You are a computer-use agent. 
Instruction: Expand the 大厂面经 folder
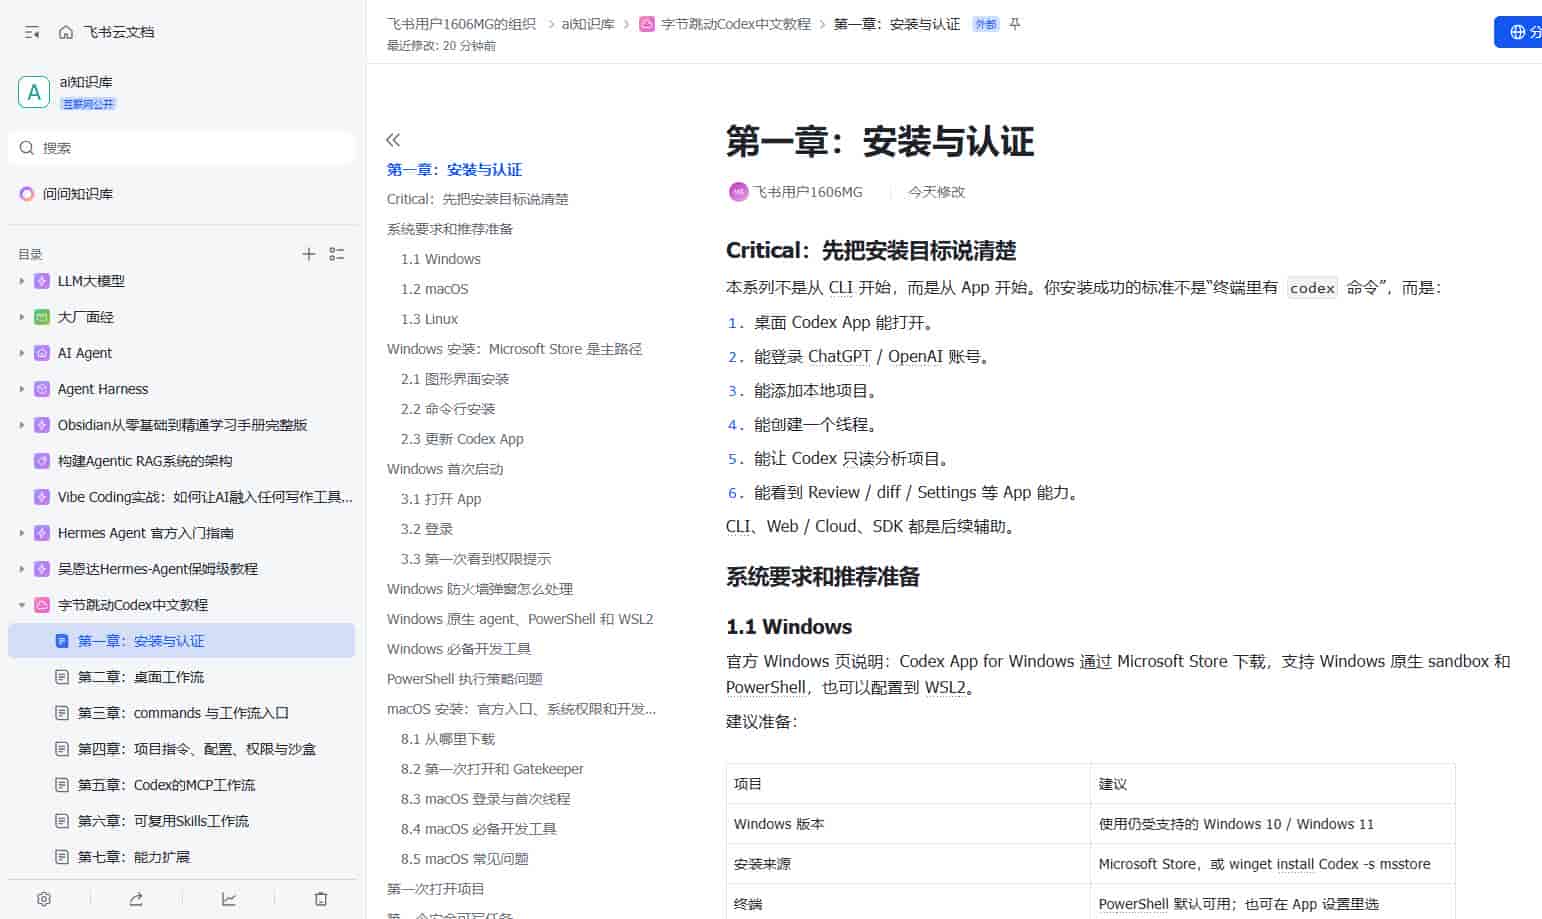pyautogui.click(x=22, y=318)
